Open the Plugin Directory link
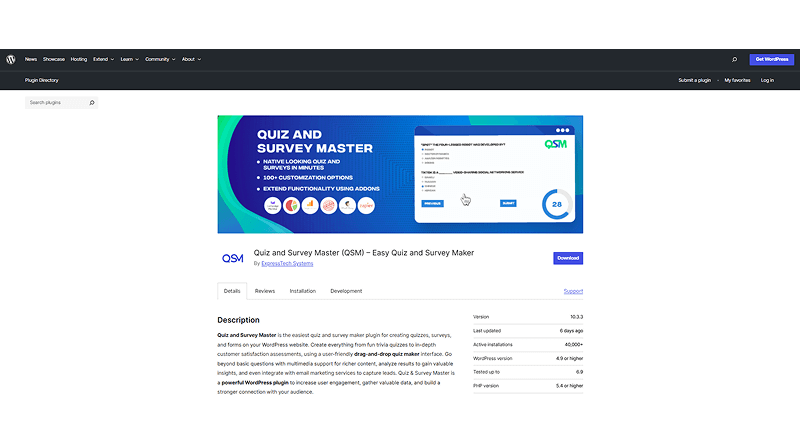800x445 pixels. (x=42, y=80)
